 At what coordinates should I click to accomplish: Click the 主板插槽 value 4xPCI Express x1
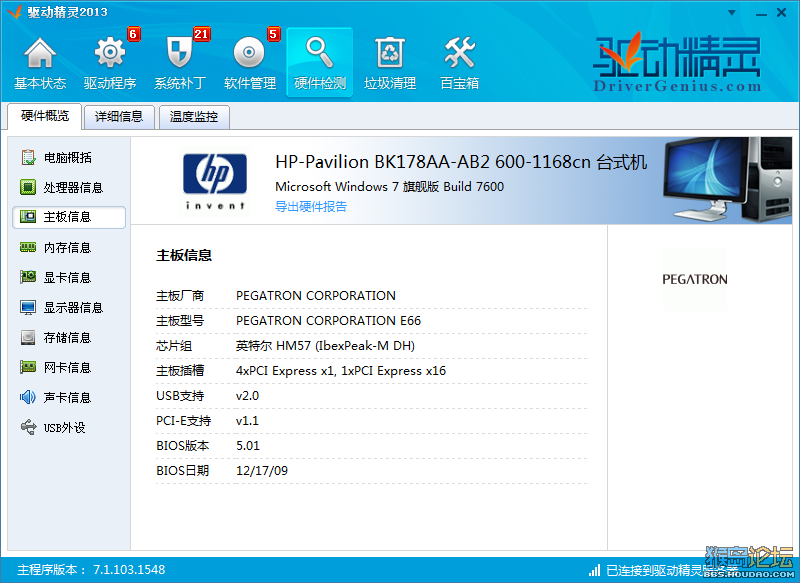pyautogui.click(x=341, y=371)
